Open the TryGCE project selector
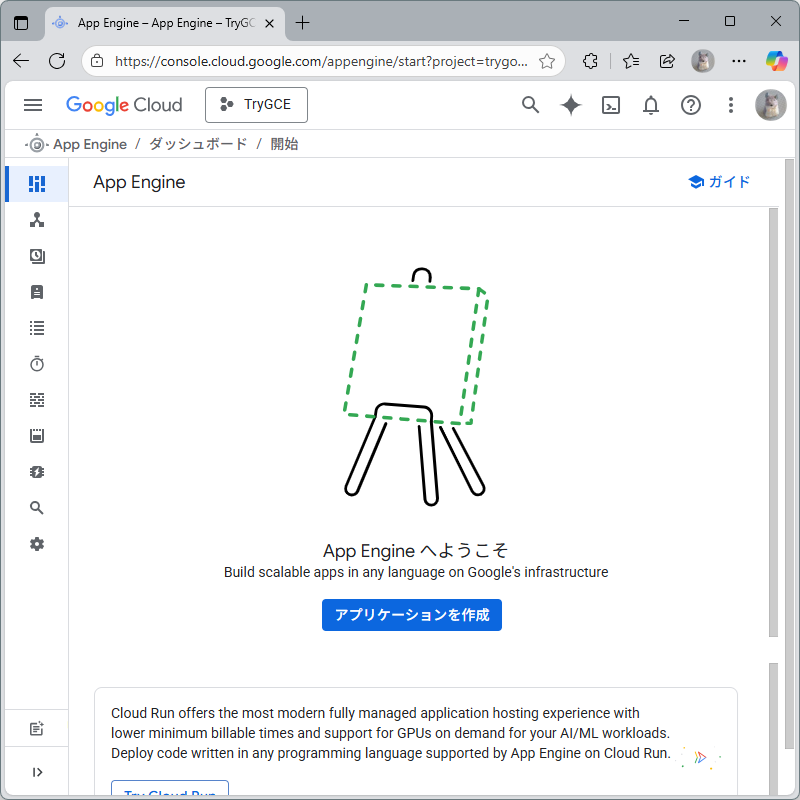 [256, 105]
